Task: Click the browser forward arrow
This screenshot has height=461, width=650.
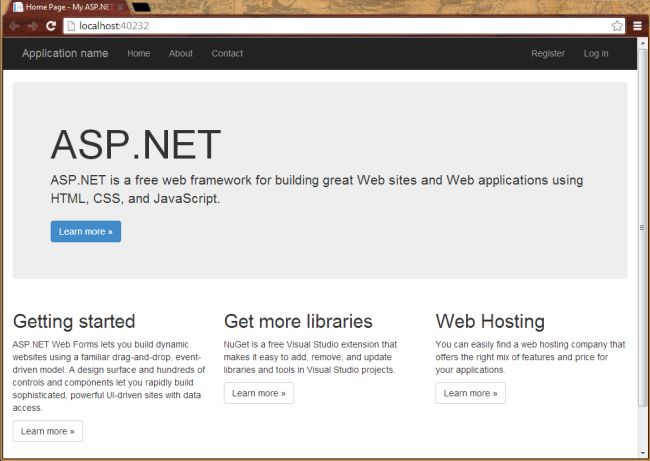Action: 32,26
